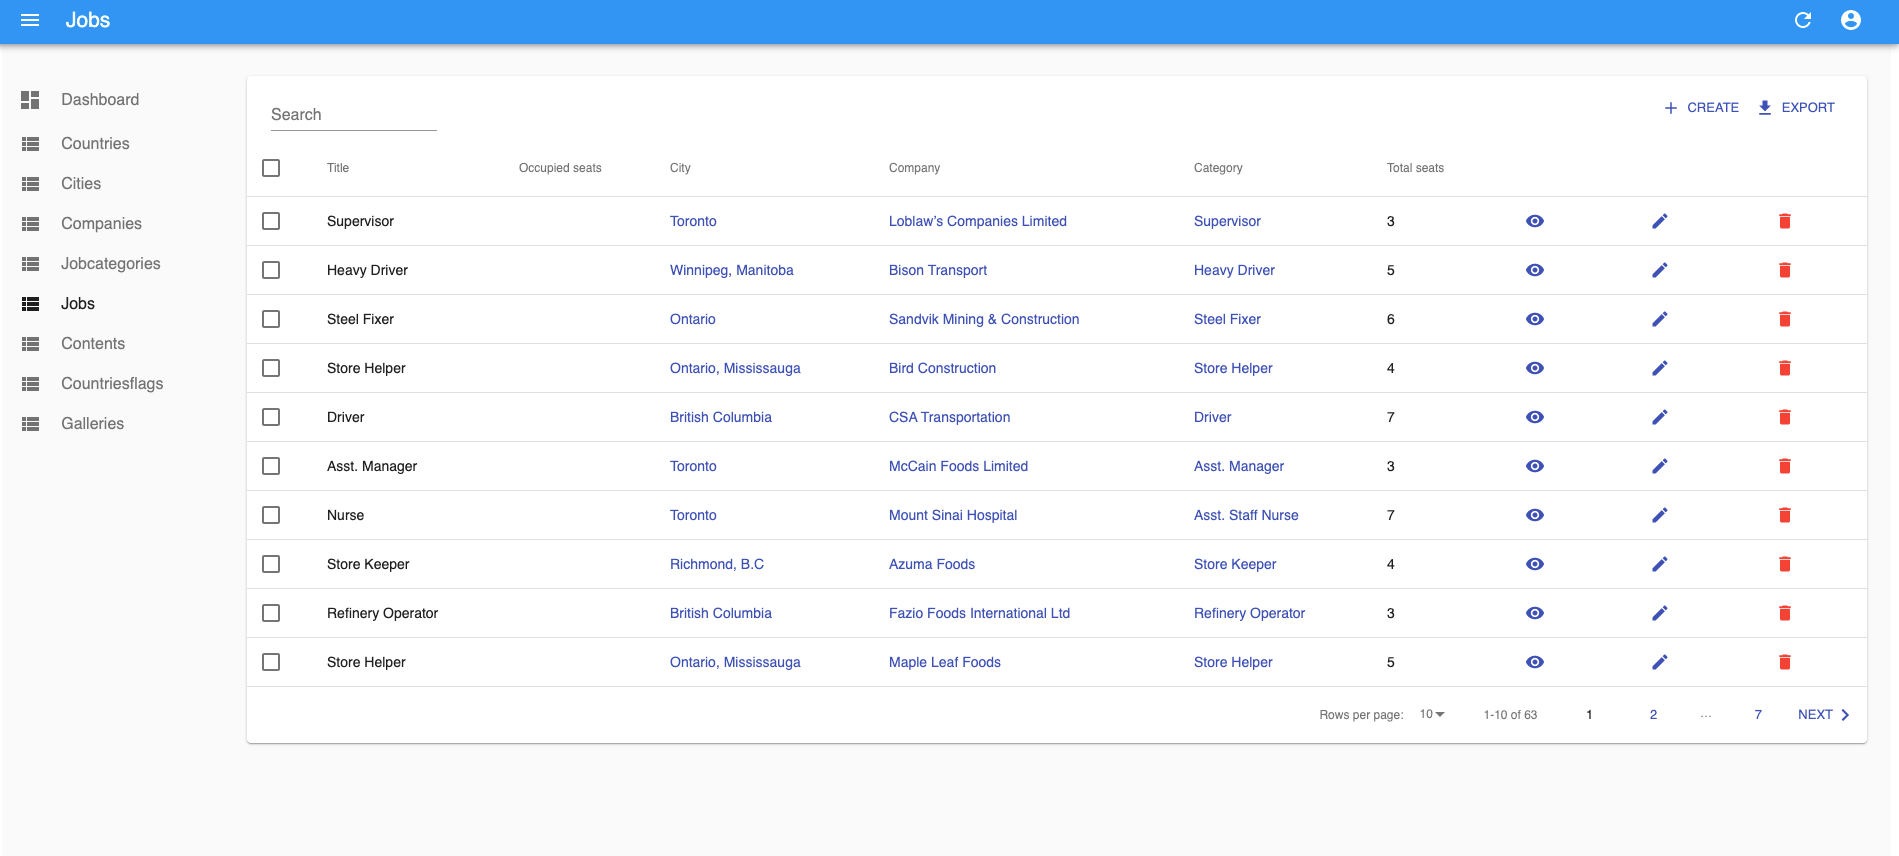Tick the Store Keeper row checkbox

(x=271, y=564)
